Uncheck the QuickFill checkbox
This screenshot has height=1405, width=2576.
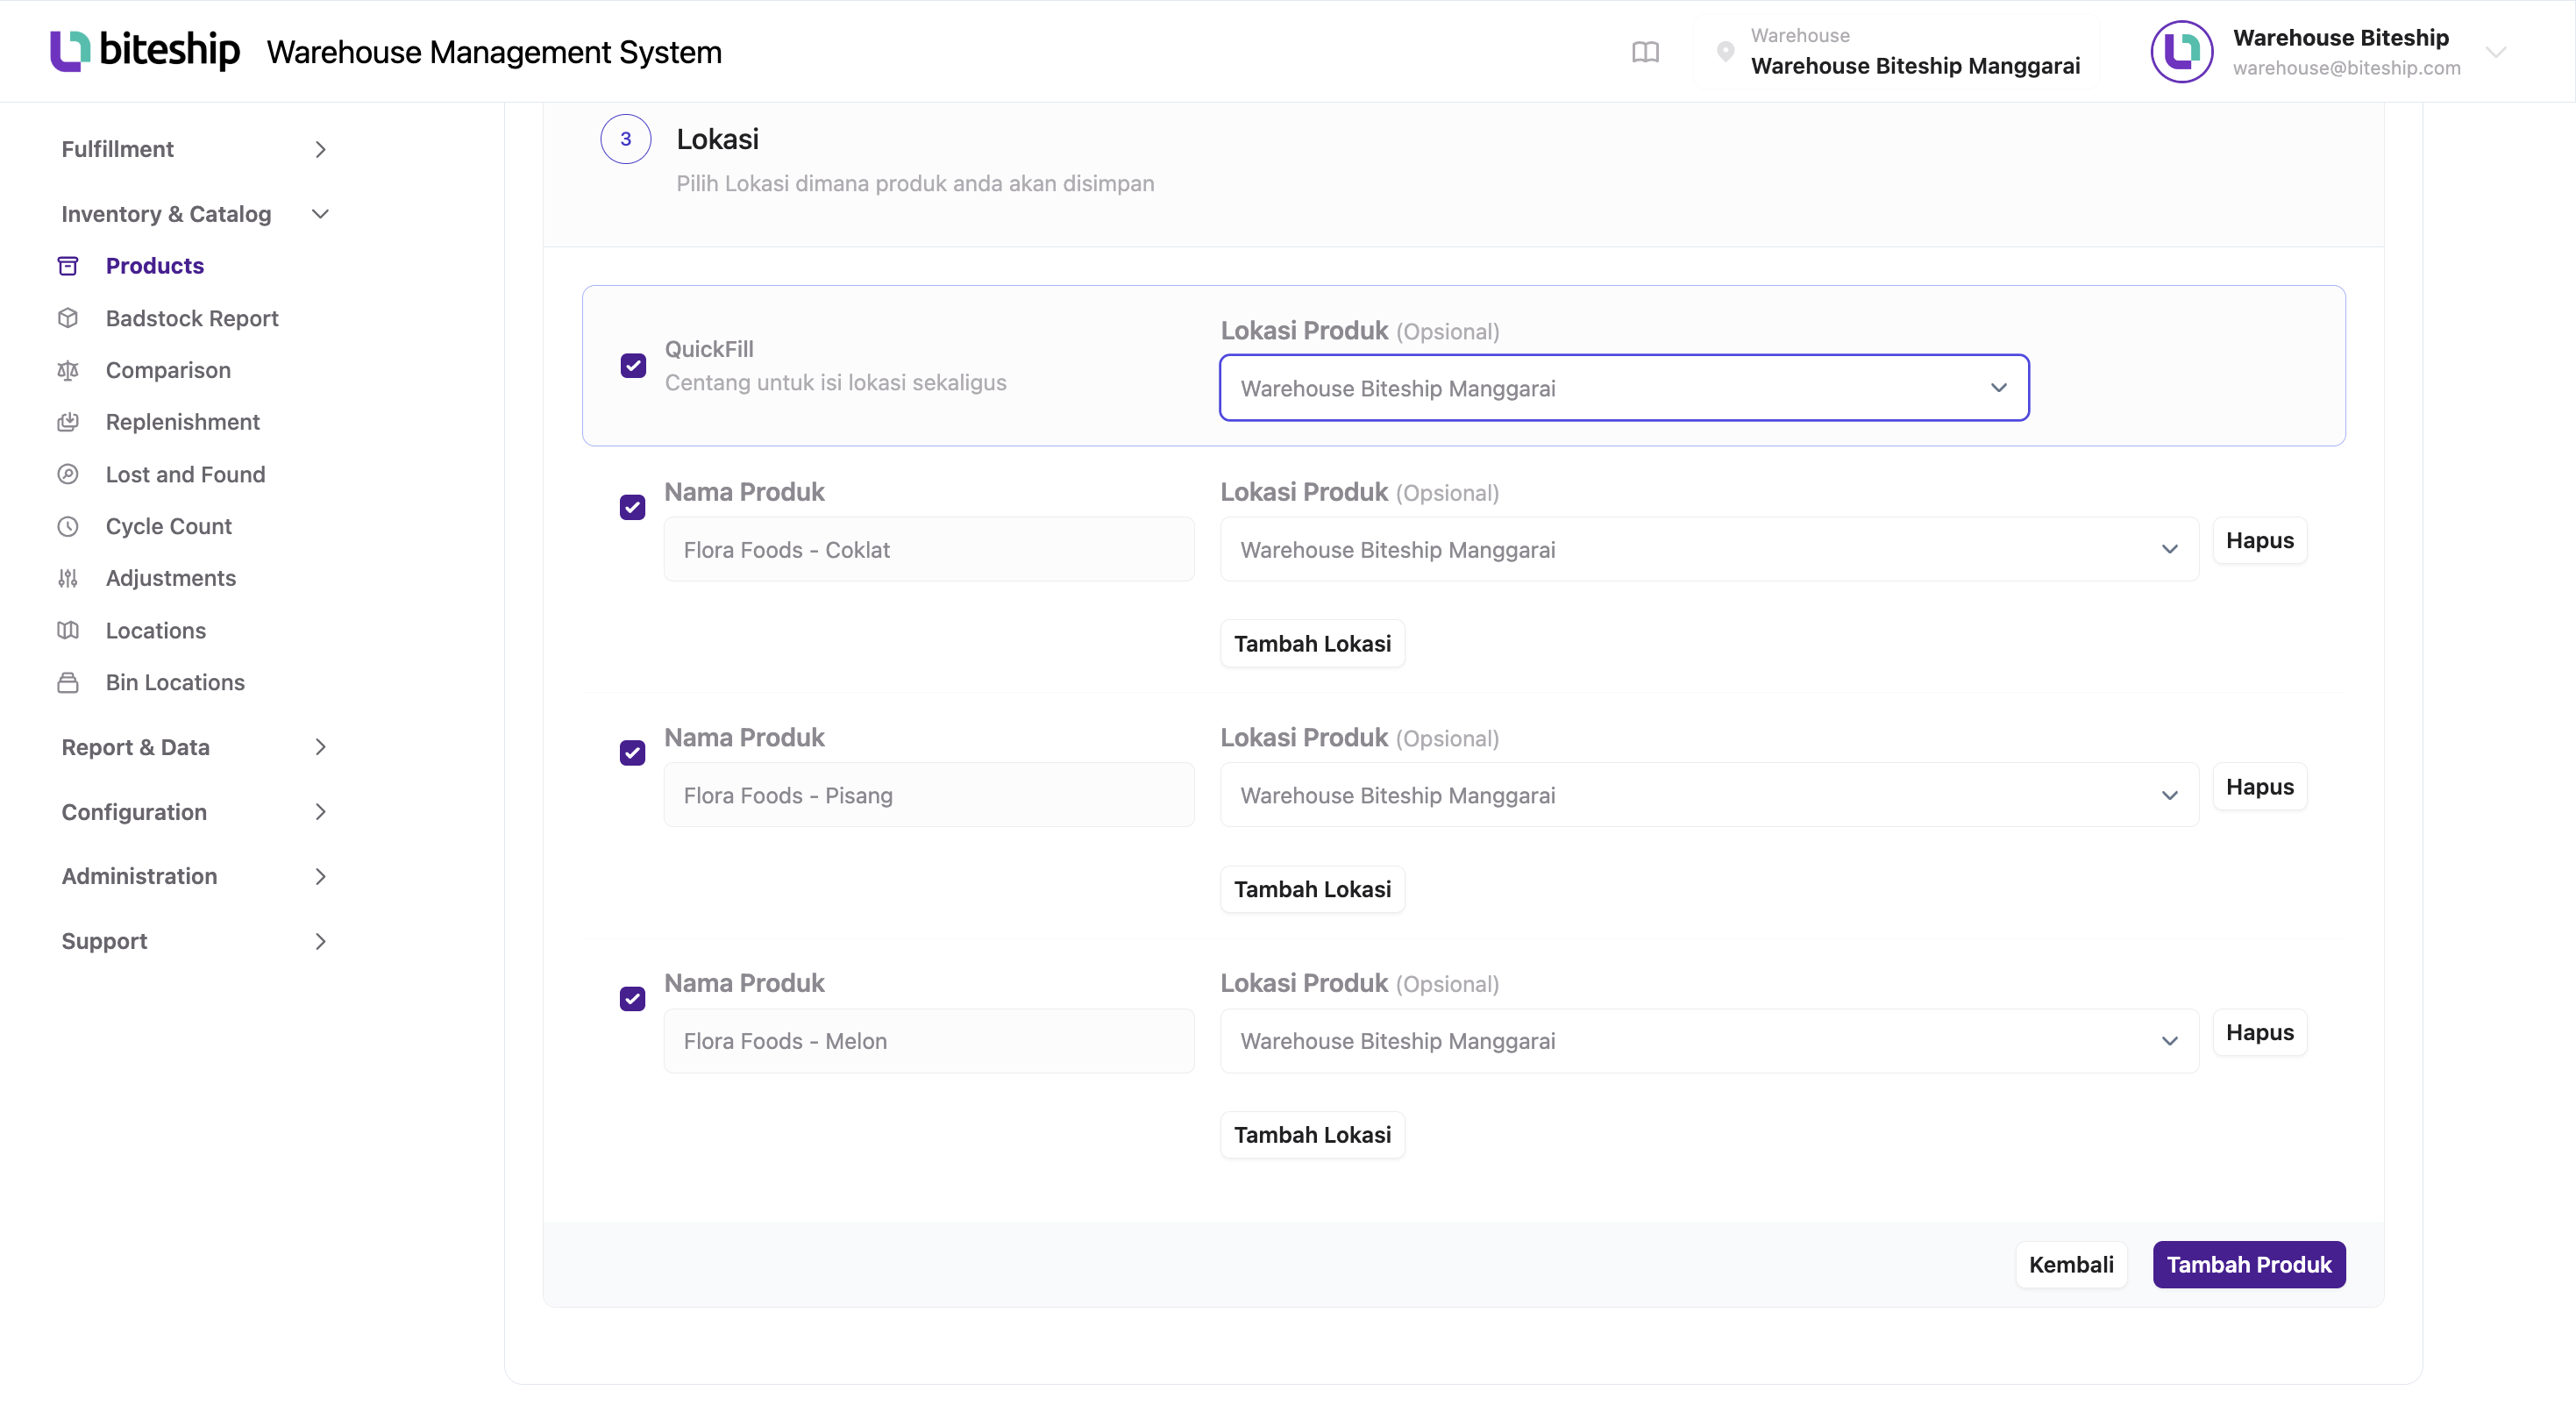pos(633,365)
